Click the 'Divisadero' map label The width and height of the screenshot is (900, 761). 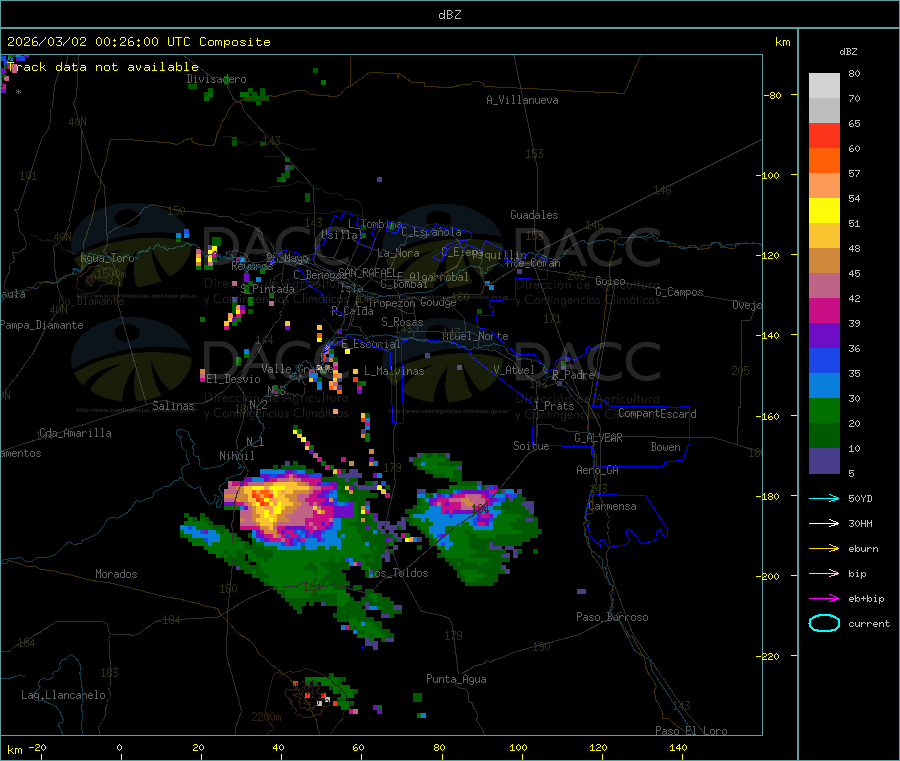tap(216, 79)
